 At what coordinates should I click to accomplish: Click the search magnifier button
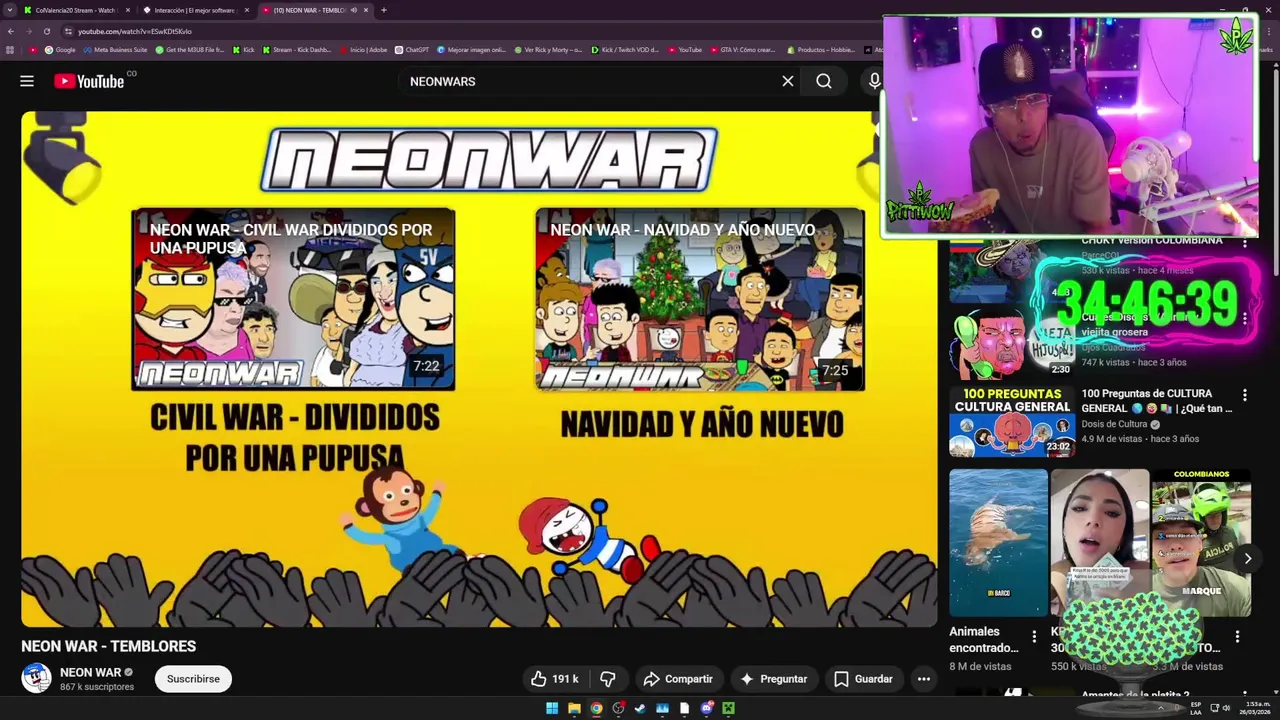824,81
